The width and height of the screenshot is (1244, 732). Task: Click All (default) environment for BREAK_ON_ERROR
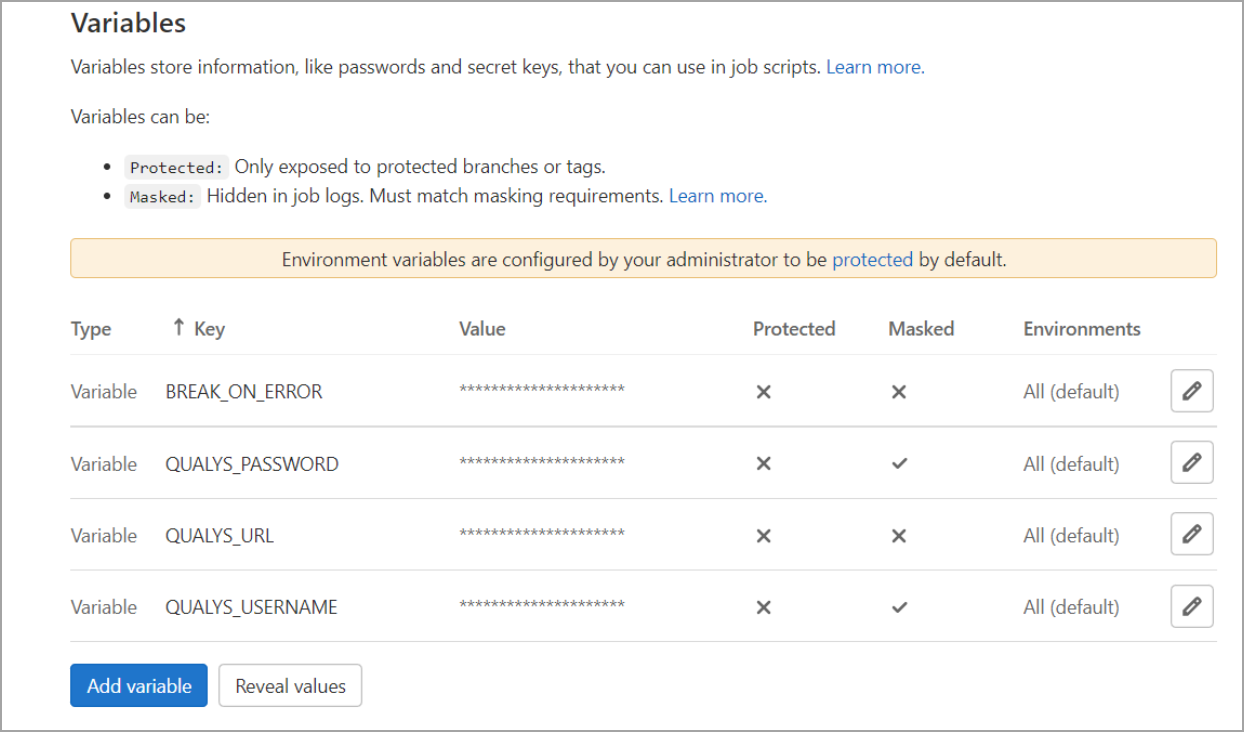(1071, 392)
